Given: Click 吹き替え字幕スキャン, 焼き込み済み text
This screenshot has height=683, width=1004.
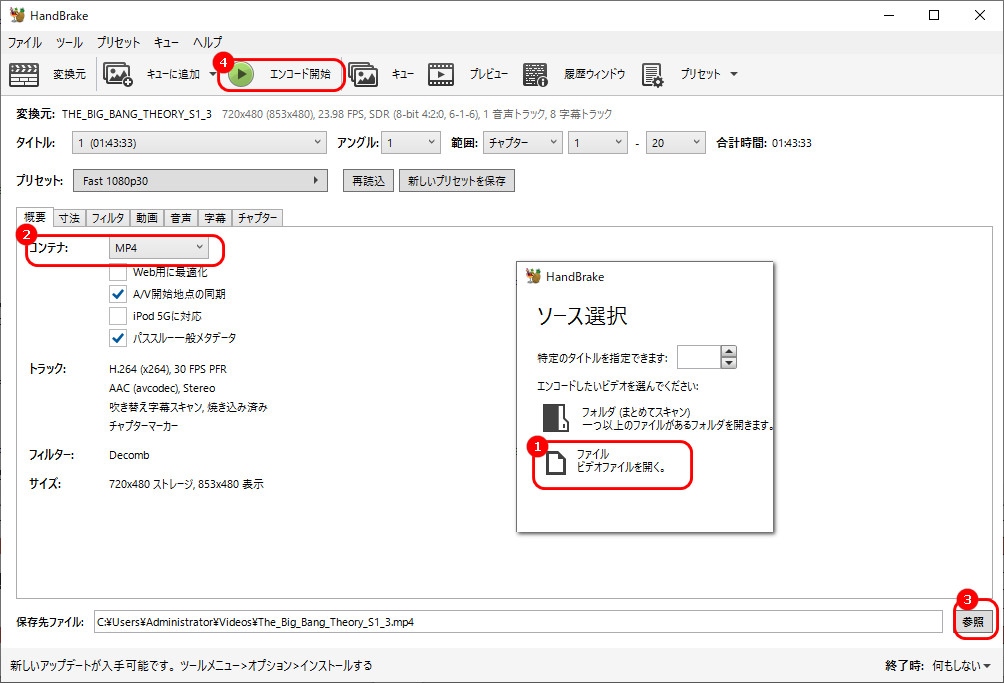Looking at the screenshot, I should click(x=188, y=407).
